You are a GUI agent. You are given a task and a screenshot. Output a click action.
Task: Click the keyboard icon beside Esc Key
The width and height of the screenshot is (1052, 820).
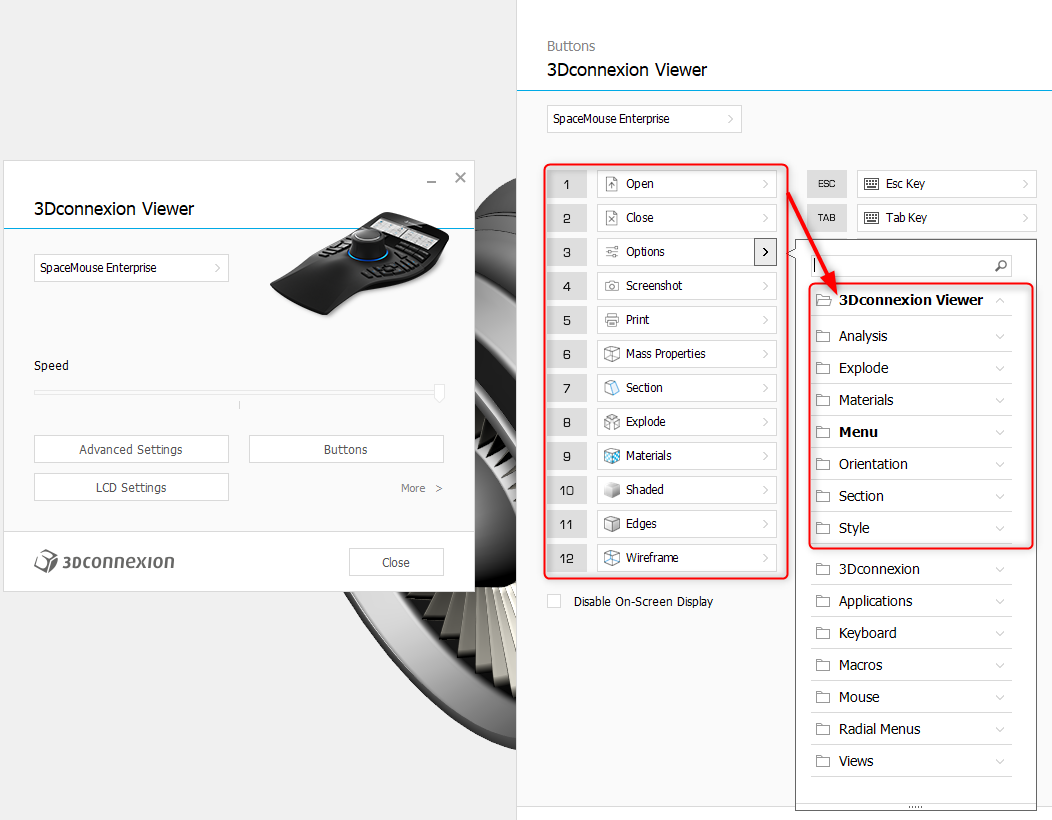[x=871, y=184]
